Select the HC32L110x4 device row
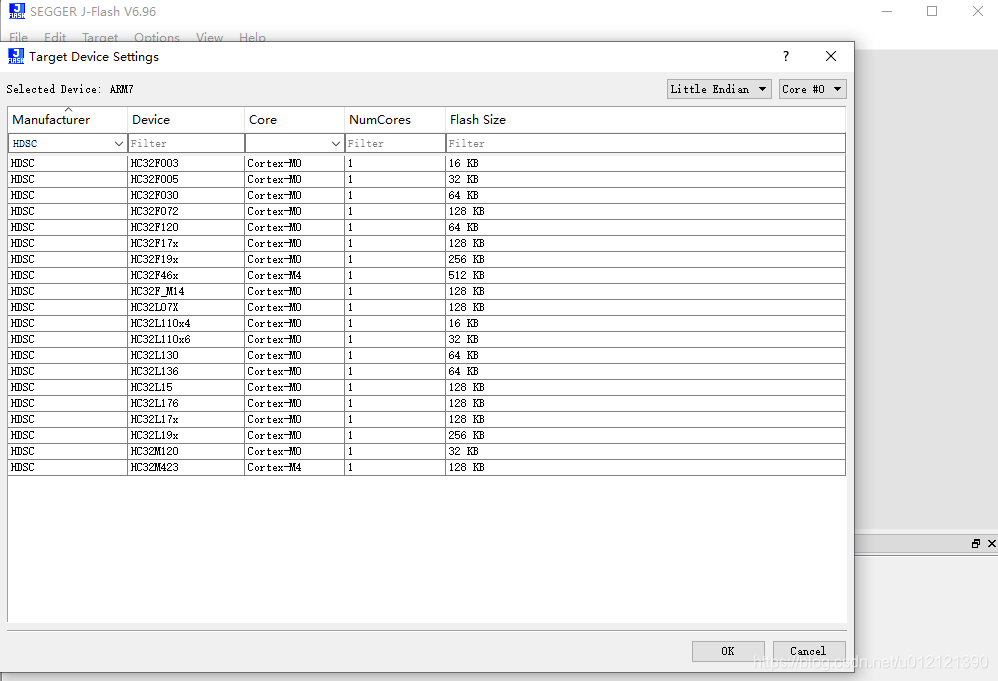 pyautogui.click(x=426, y=323)
